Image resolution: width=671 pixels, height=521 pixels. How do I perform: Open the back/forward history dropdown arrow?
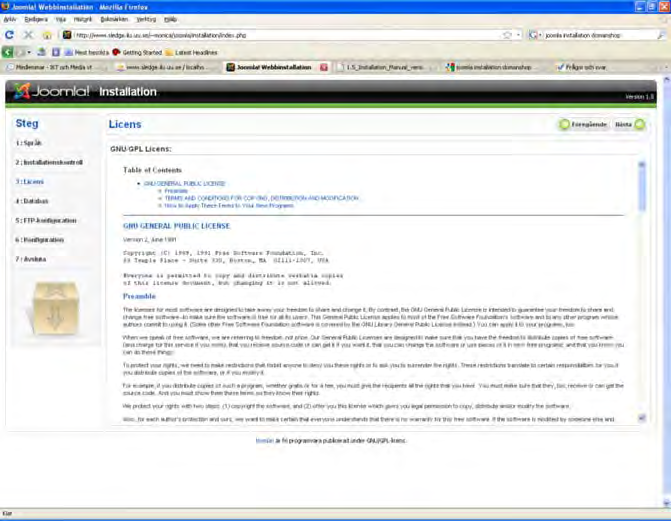click(29, 52)
